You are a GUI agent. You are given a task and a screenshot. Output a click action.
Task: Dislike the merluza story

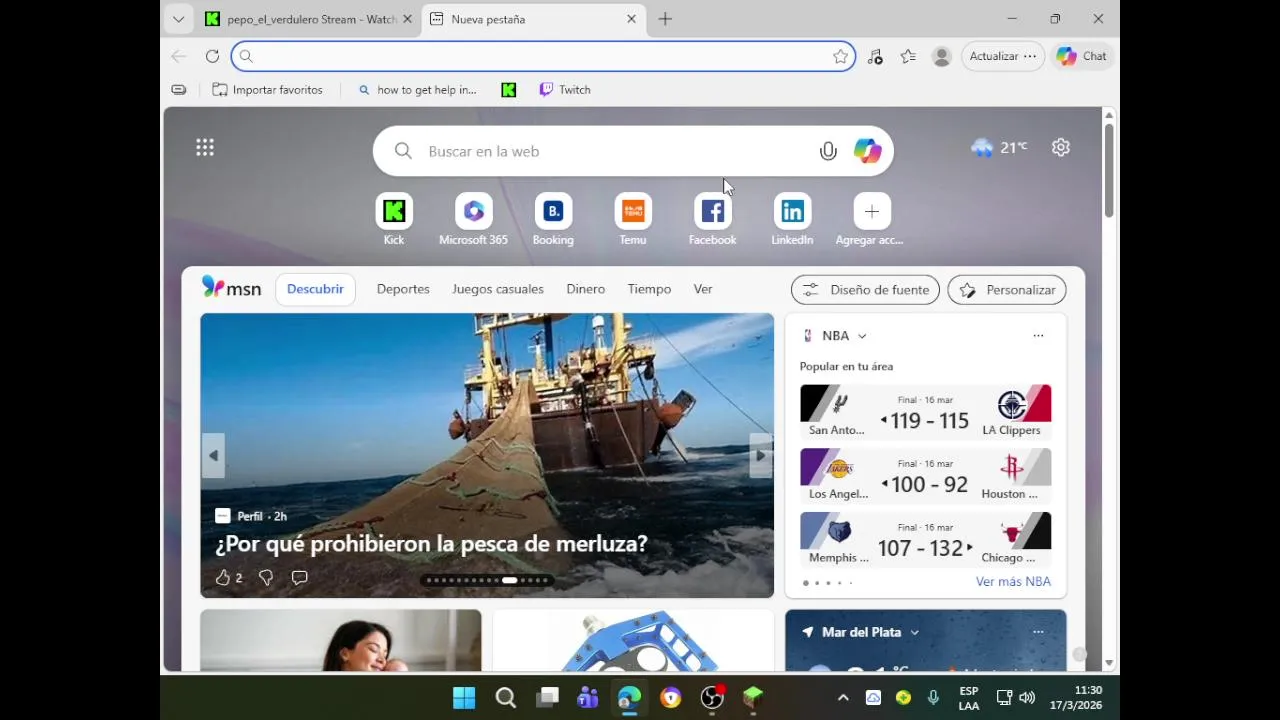click(266, 578)
